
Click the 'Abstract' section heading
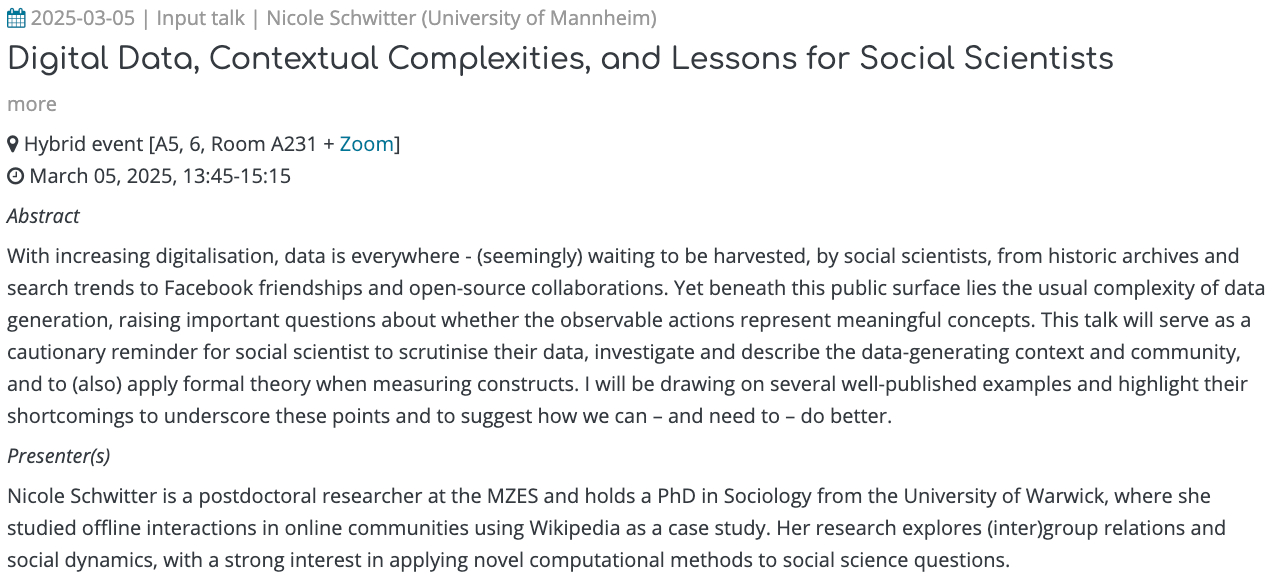coord(43,216)
